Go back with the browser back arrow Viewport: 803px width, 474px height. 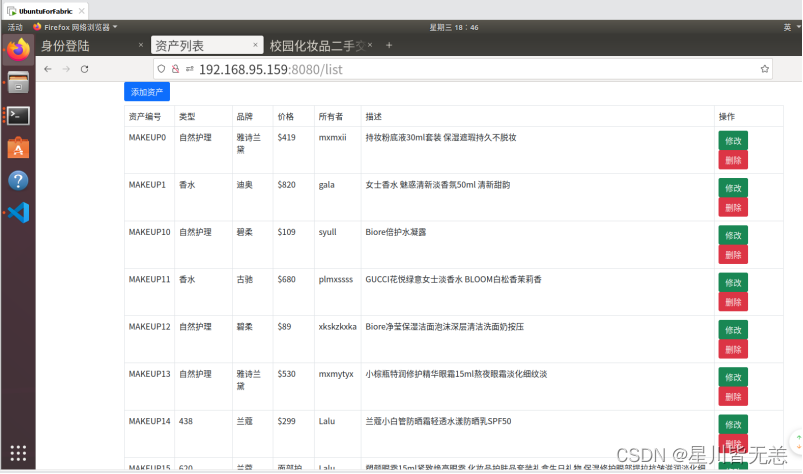click(x=48, y=69)
